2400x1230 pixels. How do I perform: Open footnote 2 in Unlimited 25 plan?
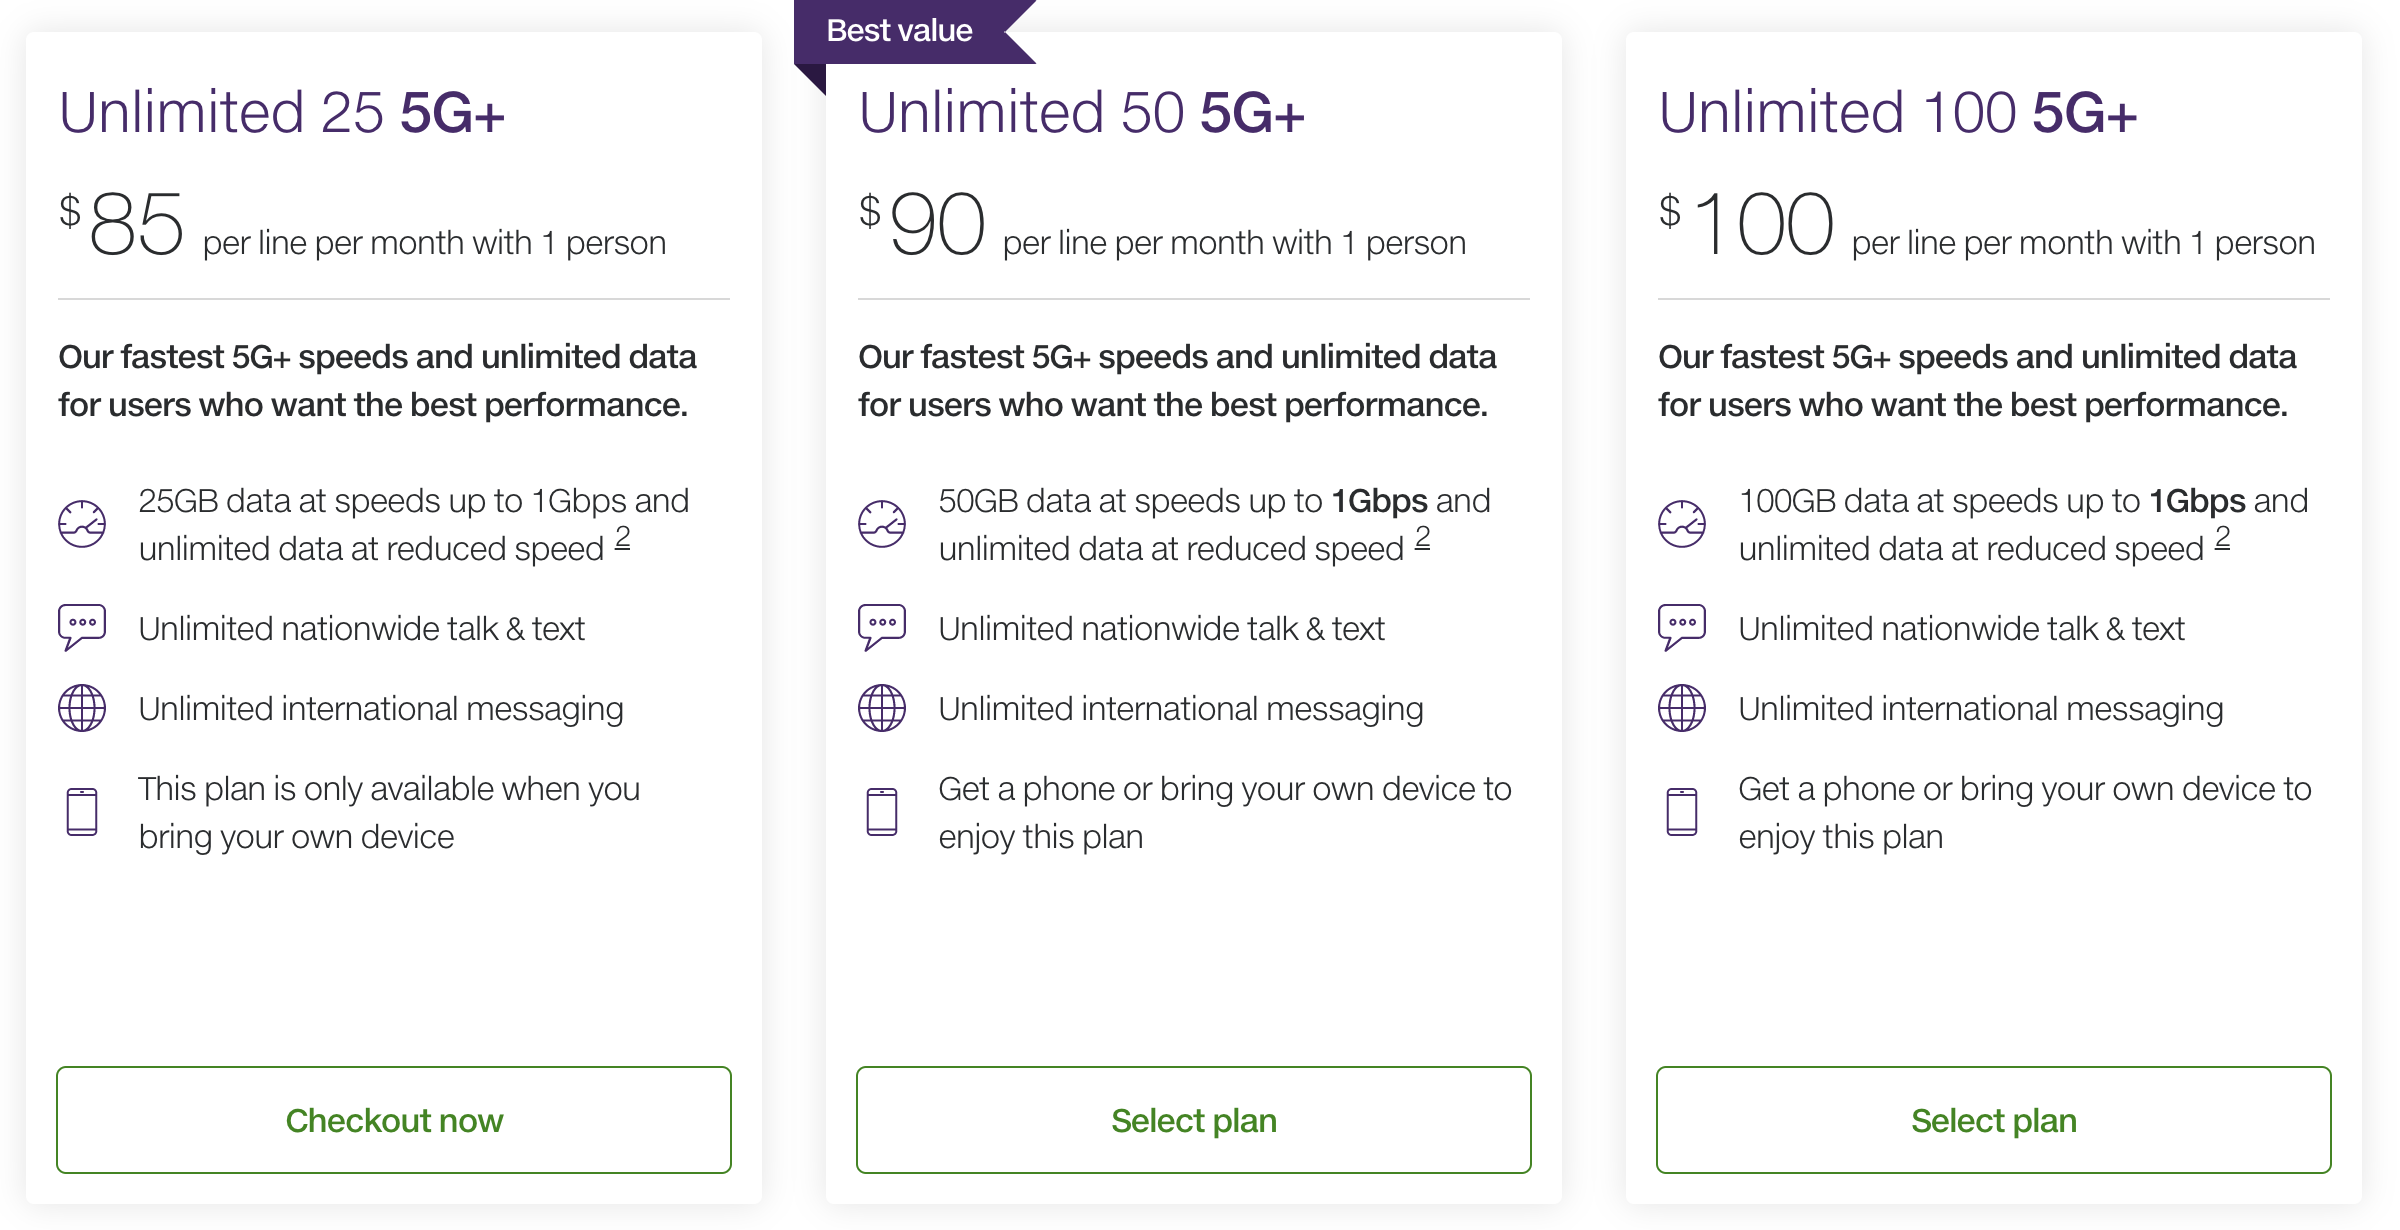tap(623, 538)
